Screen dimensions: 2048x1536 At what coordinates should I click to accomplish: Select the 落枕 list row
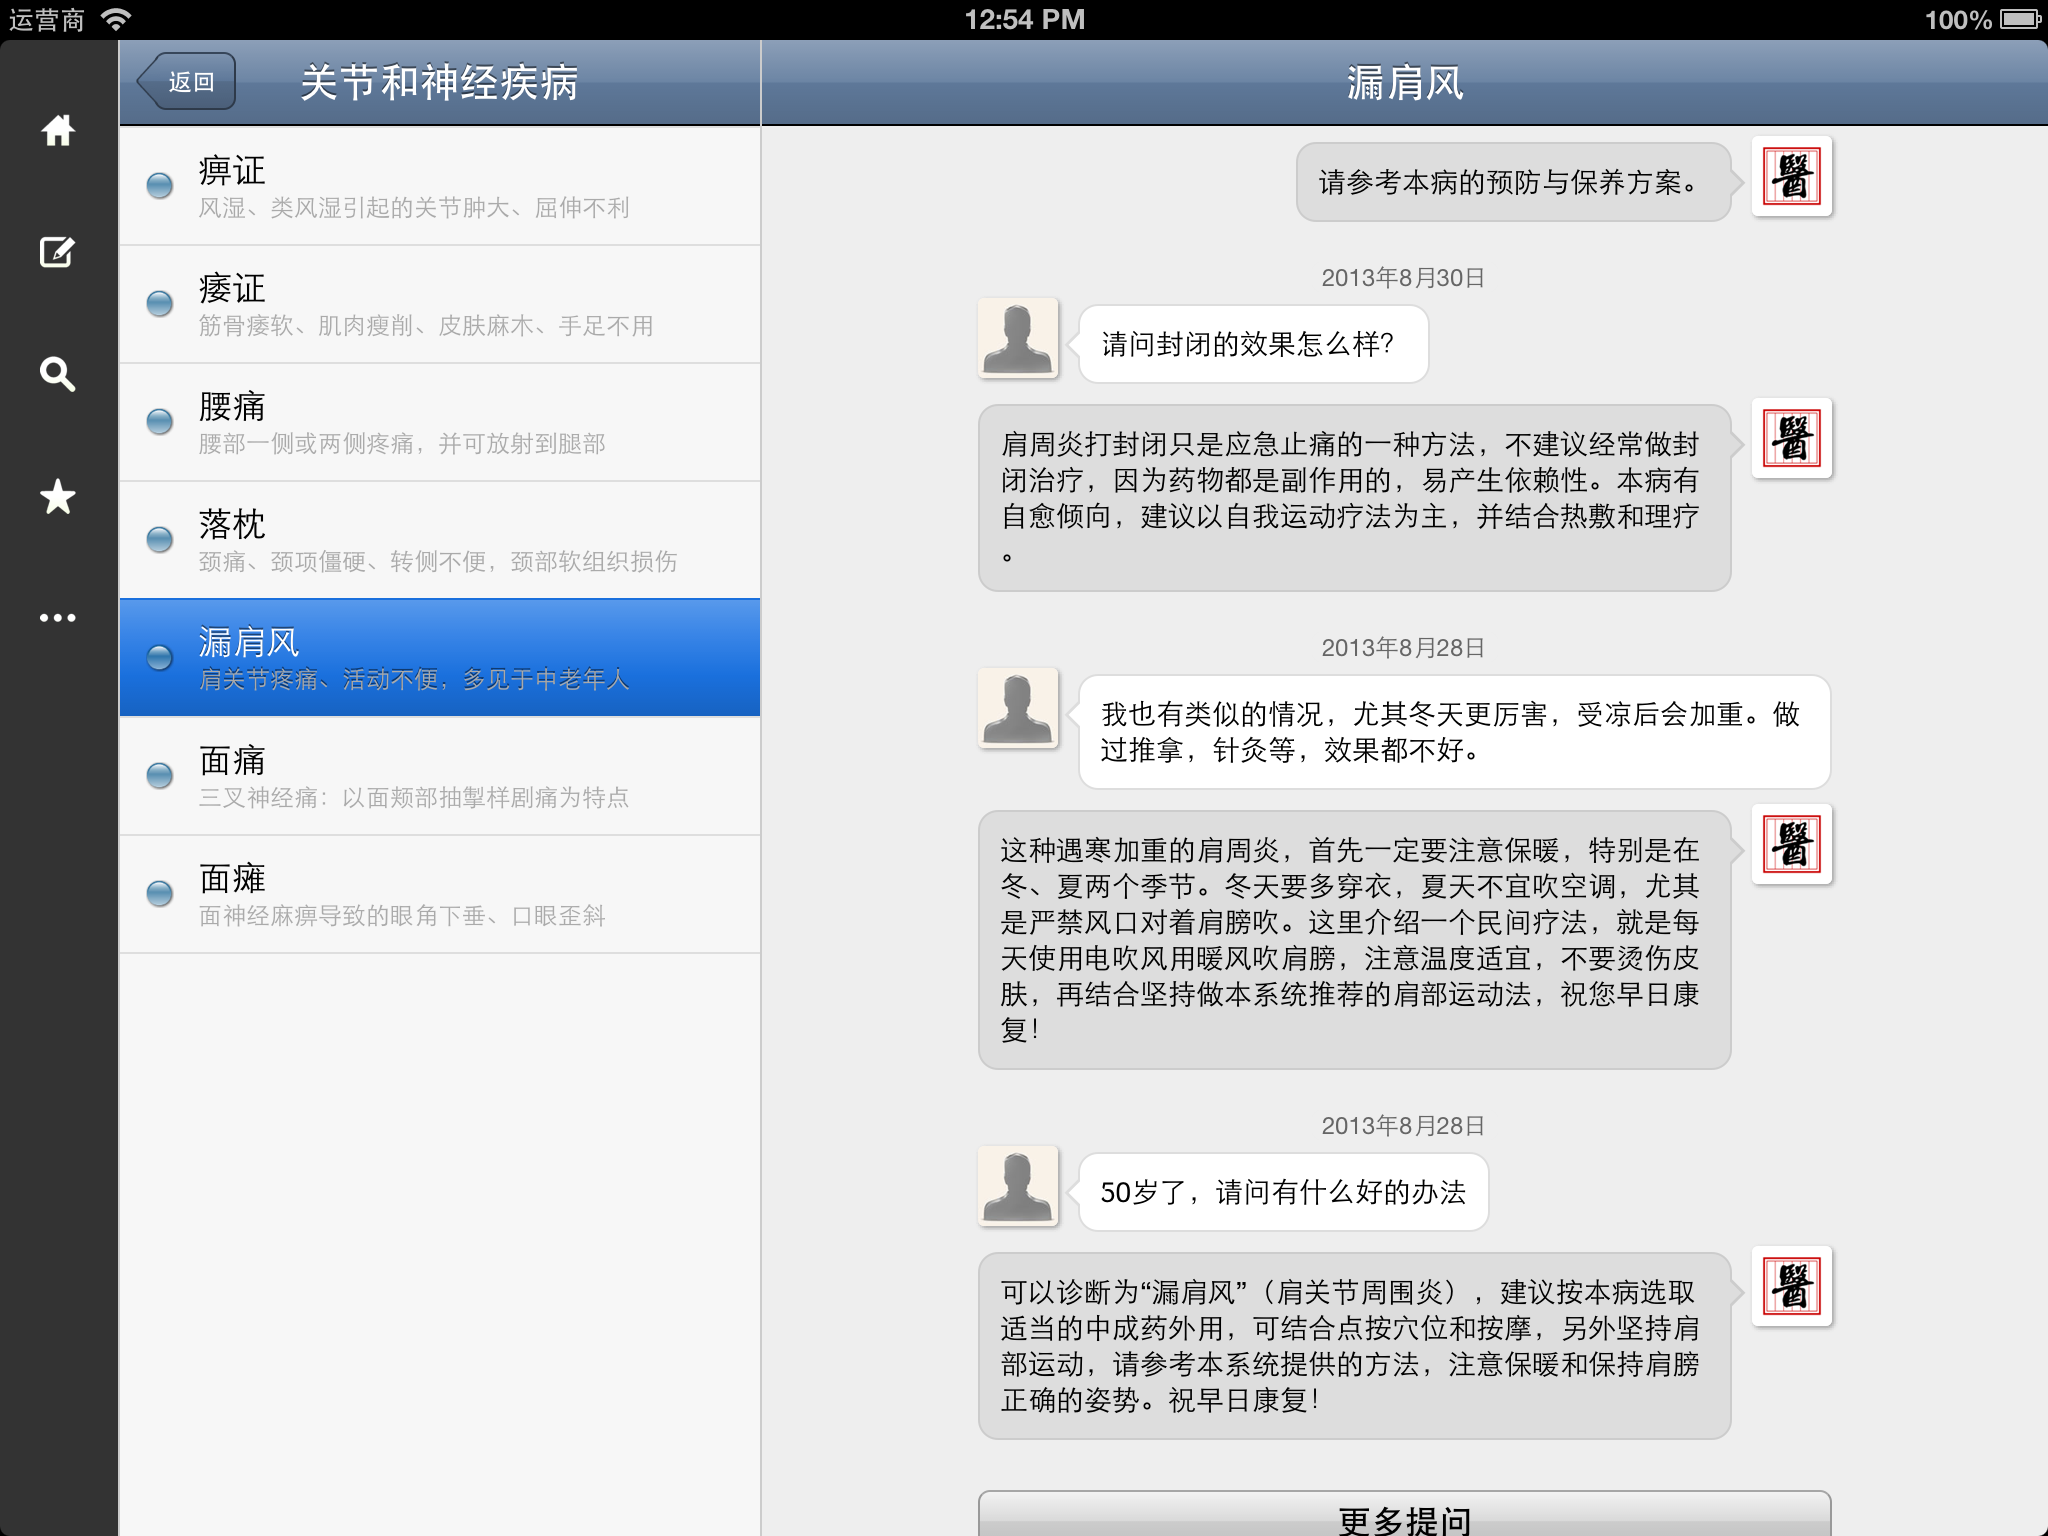pyautogui.click(x=440, y=540)
